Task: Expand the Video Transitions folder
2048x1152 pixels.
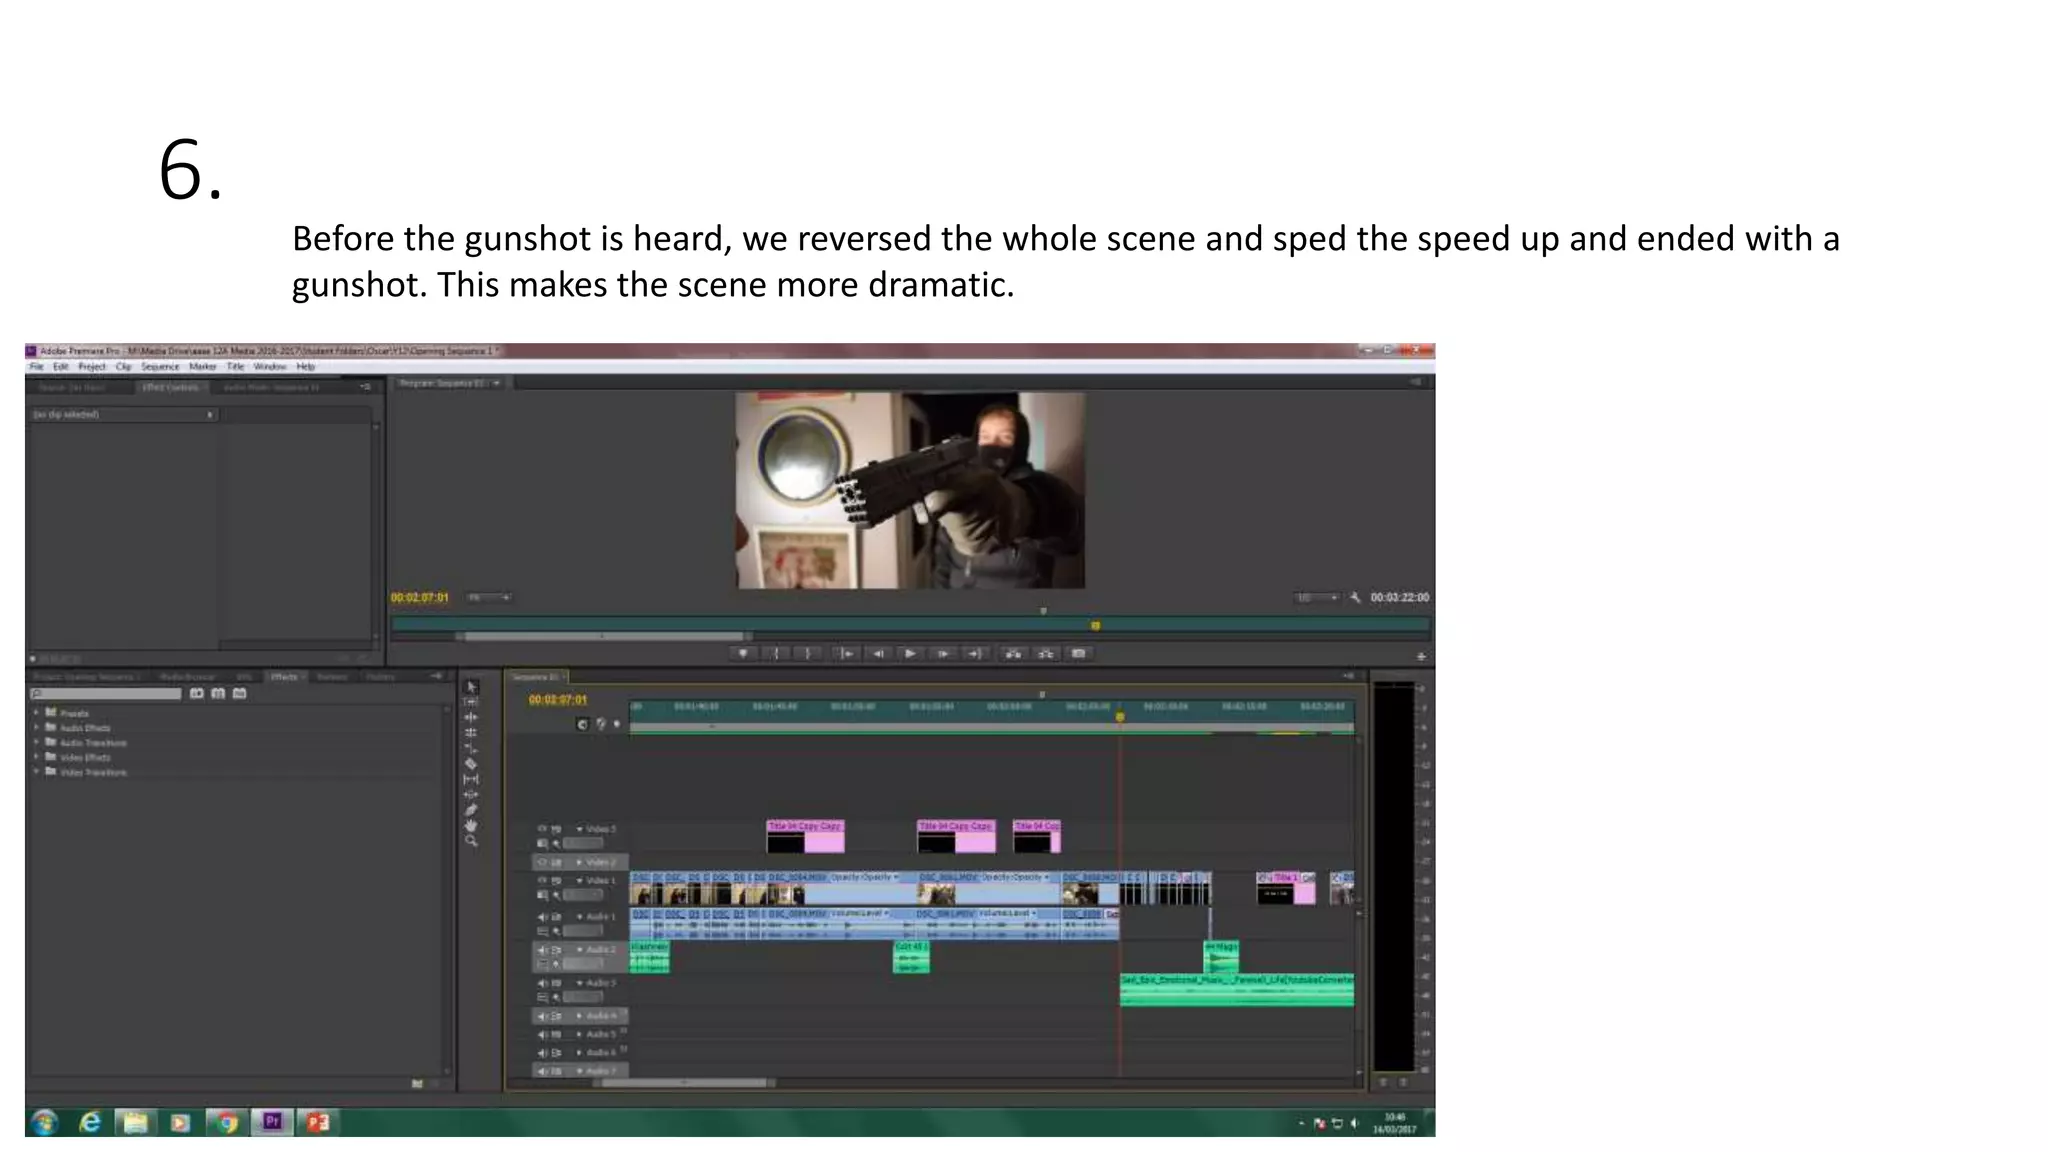Action: click(x=37, y=772)
